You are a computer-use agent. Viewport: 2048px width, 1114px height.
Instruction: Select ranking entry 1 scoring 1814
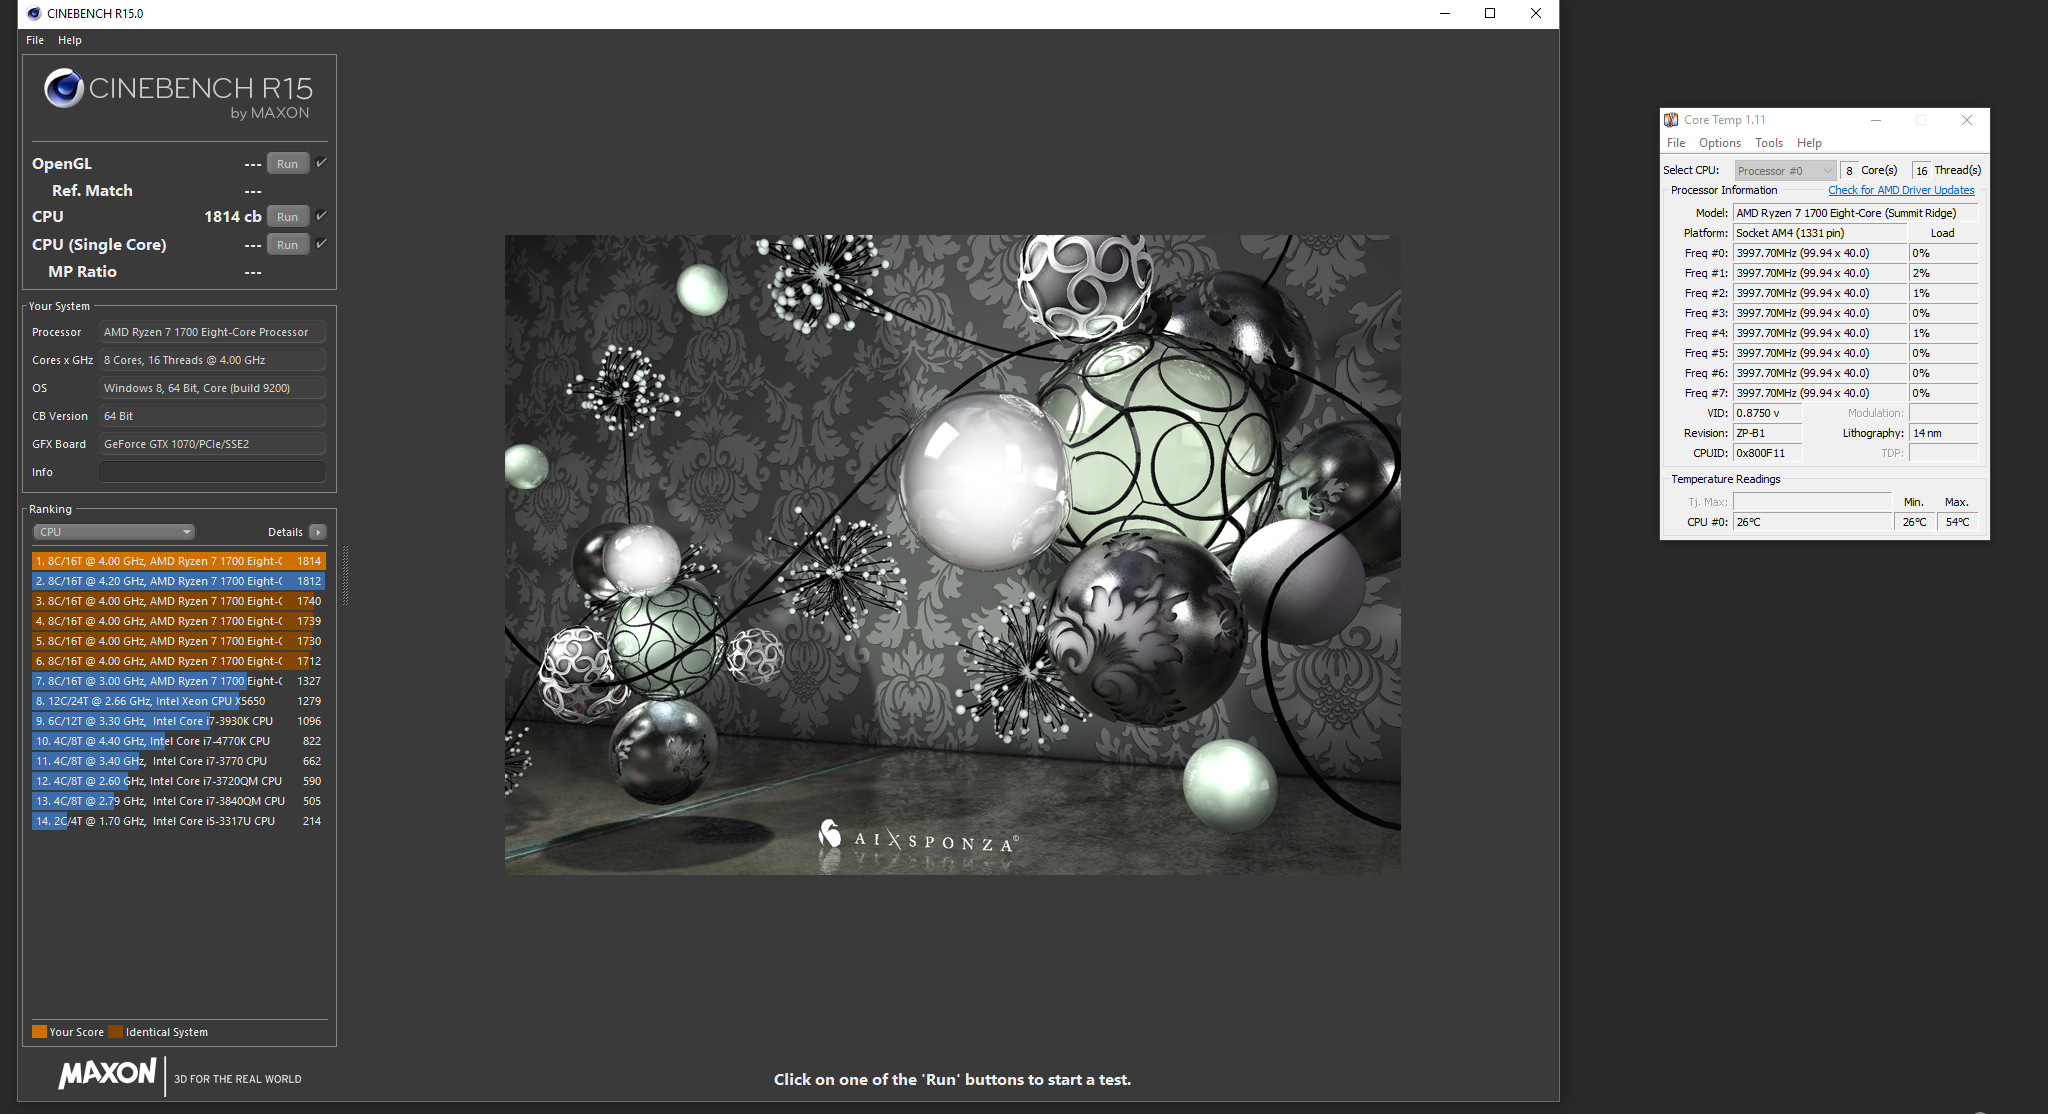click(178, 561)
